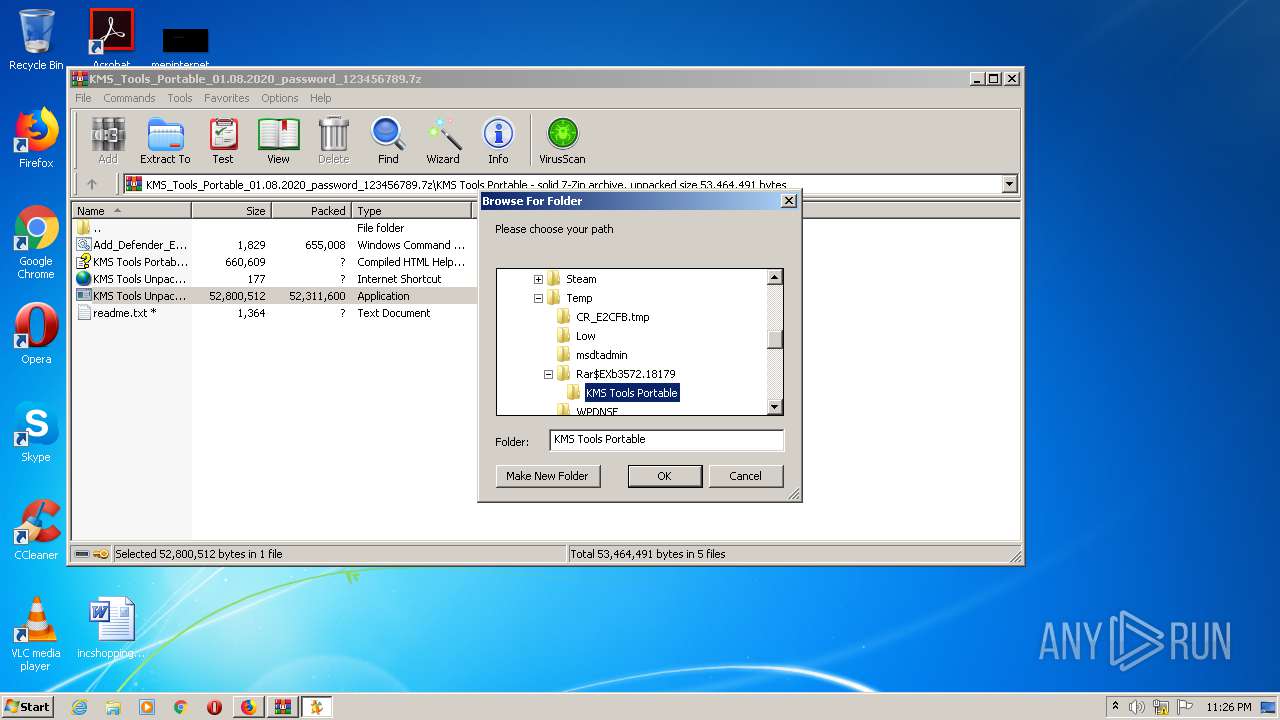Open the Start menu

(x=27, y=707)
